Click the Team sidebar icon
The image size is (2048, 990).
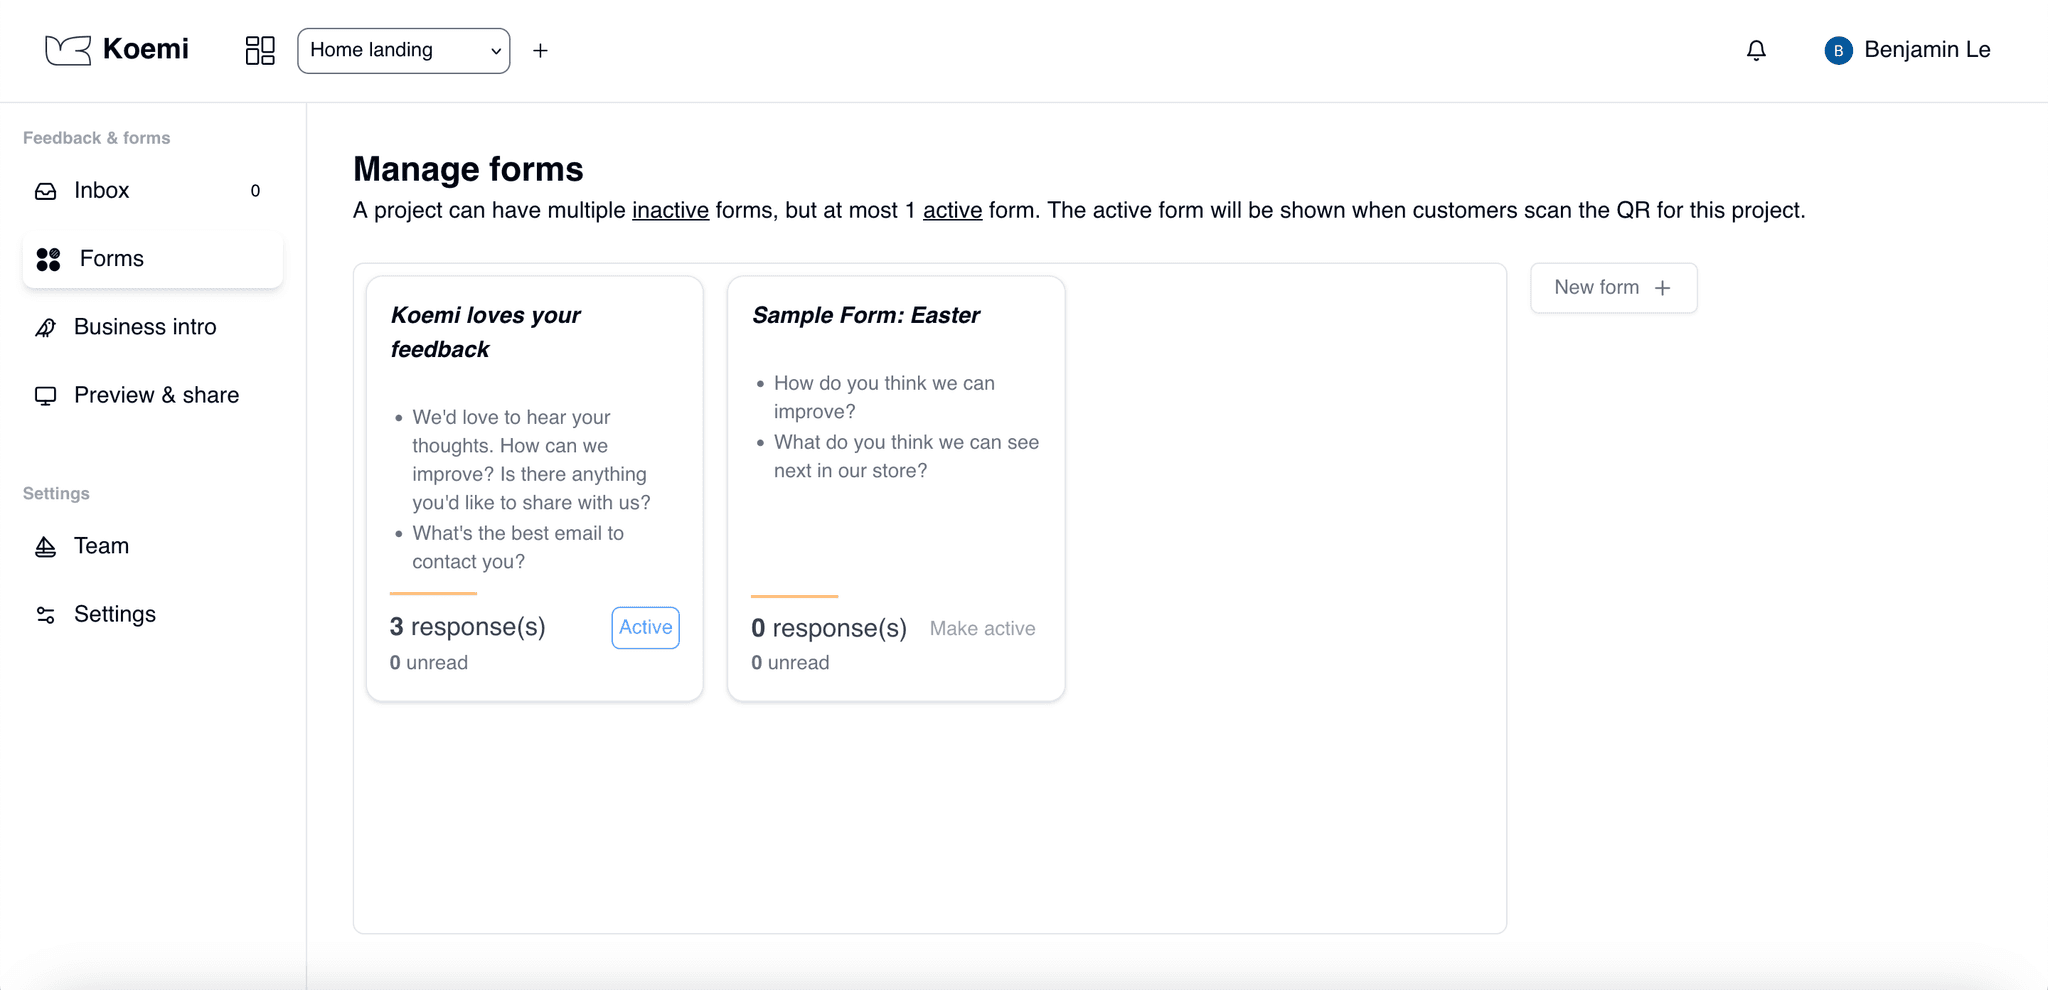tap(46, 547)
